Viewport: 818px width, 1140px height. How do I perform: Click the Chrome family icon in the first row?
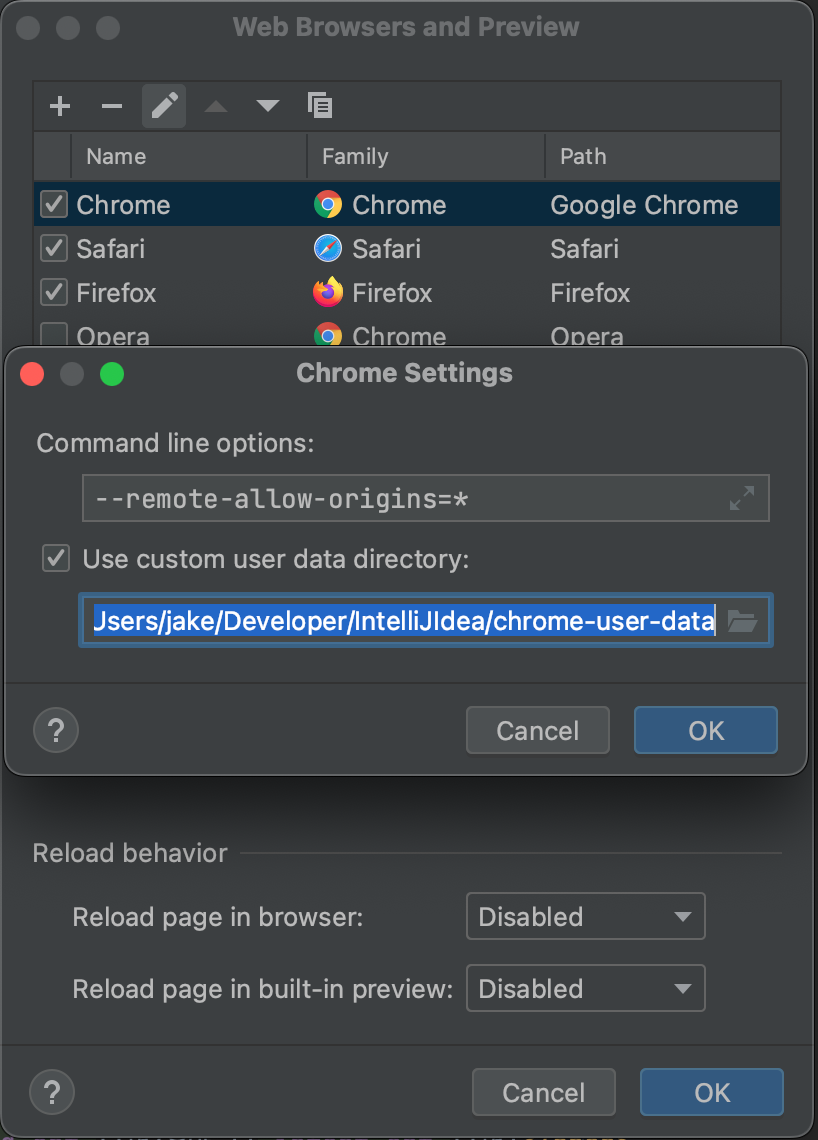click(328, 204)
